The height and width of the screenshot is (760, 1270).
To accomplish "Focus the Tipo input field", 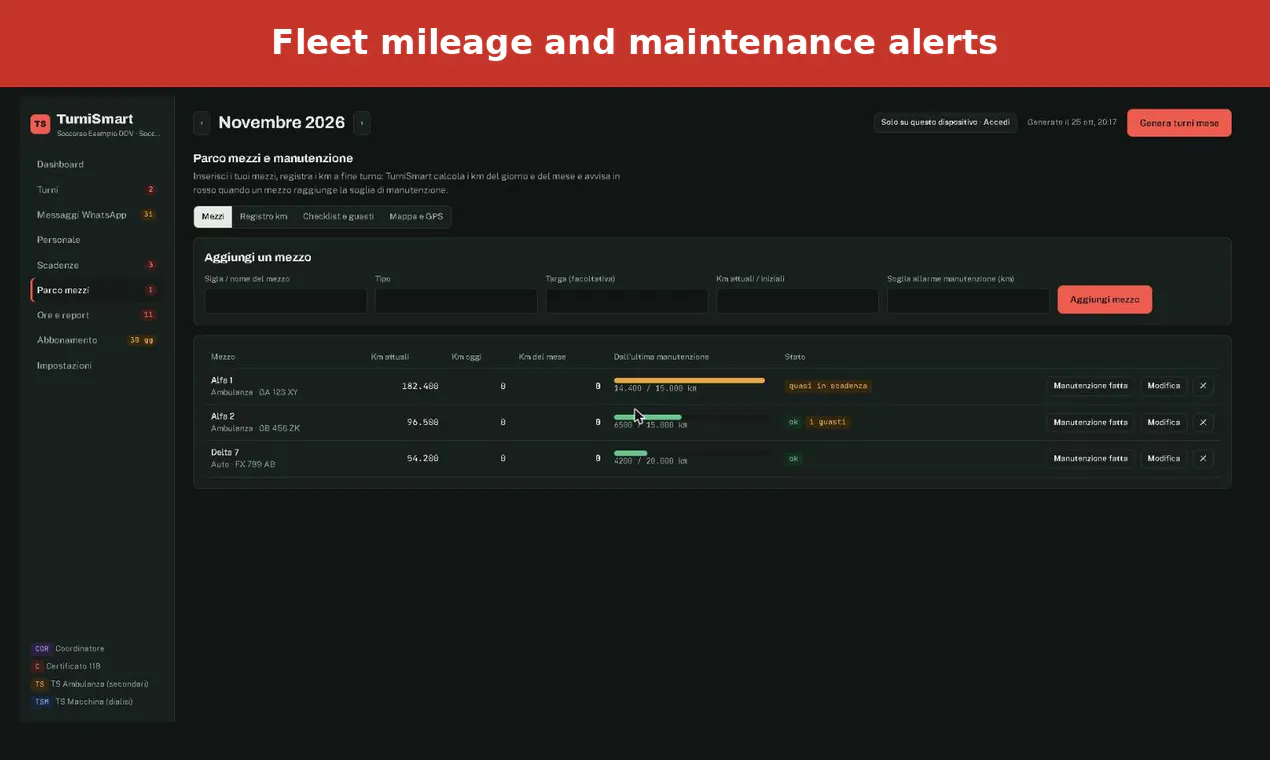I will tap(456, 301).
